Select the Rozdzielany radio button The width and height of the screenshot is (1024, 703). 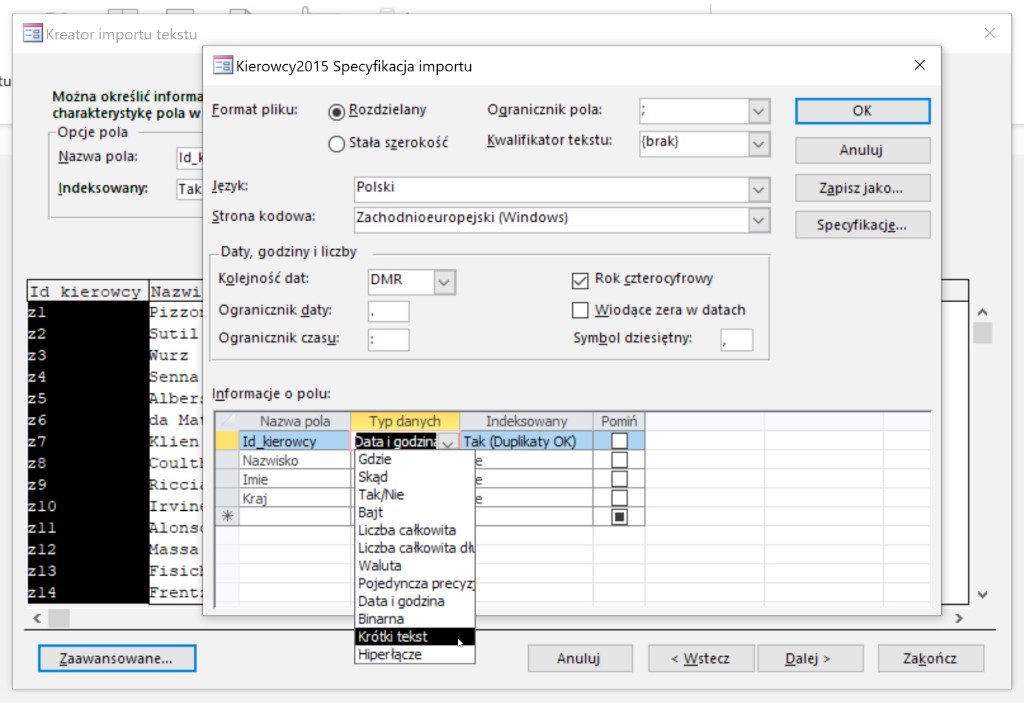pos(337,111)
